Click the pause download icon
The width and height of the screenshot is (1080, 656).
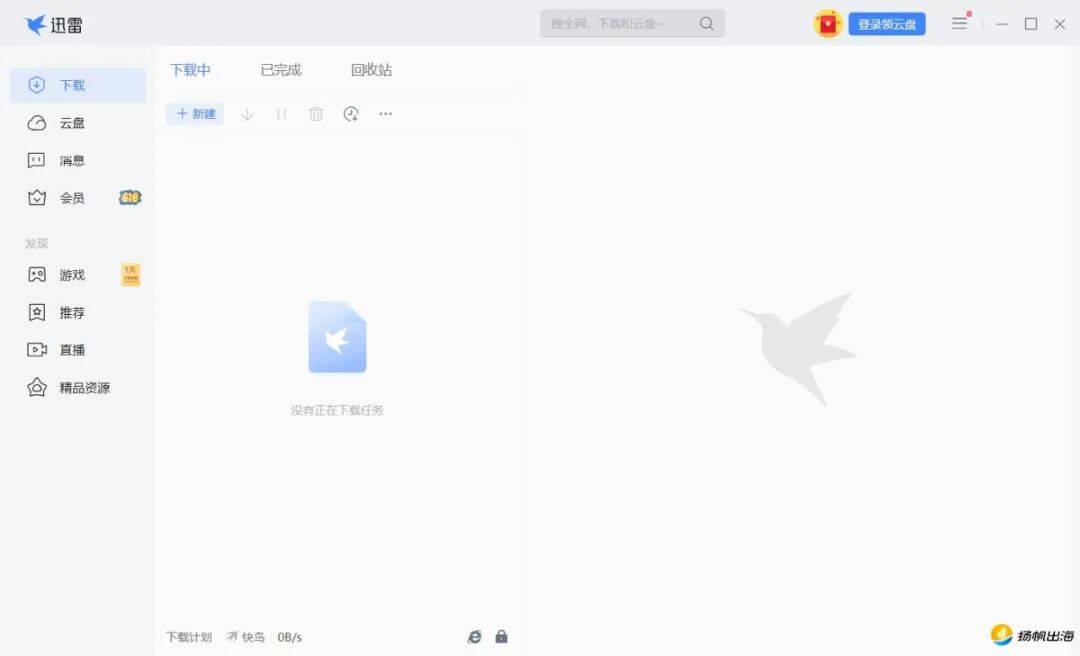[282, 114]
